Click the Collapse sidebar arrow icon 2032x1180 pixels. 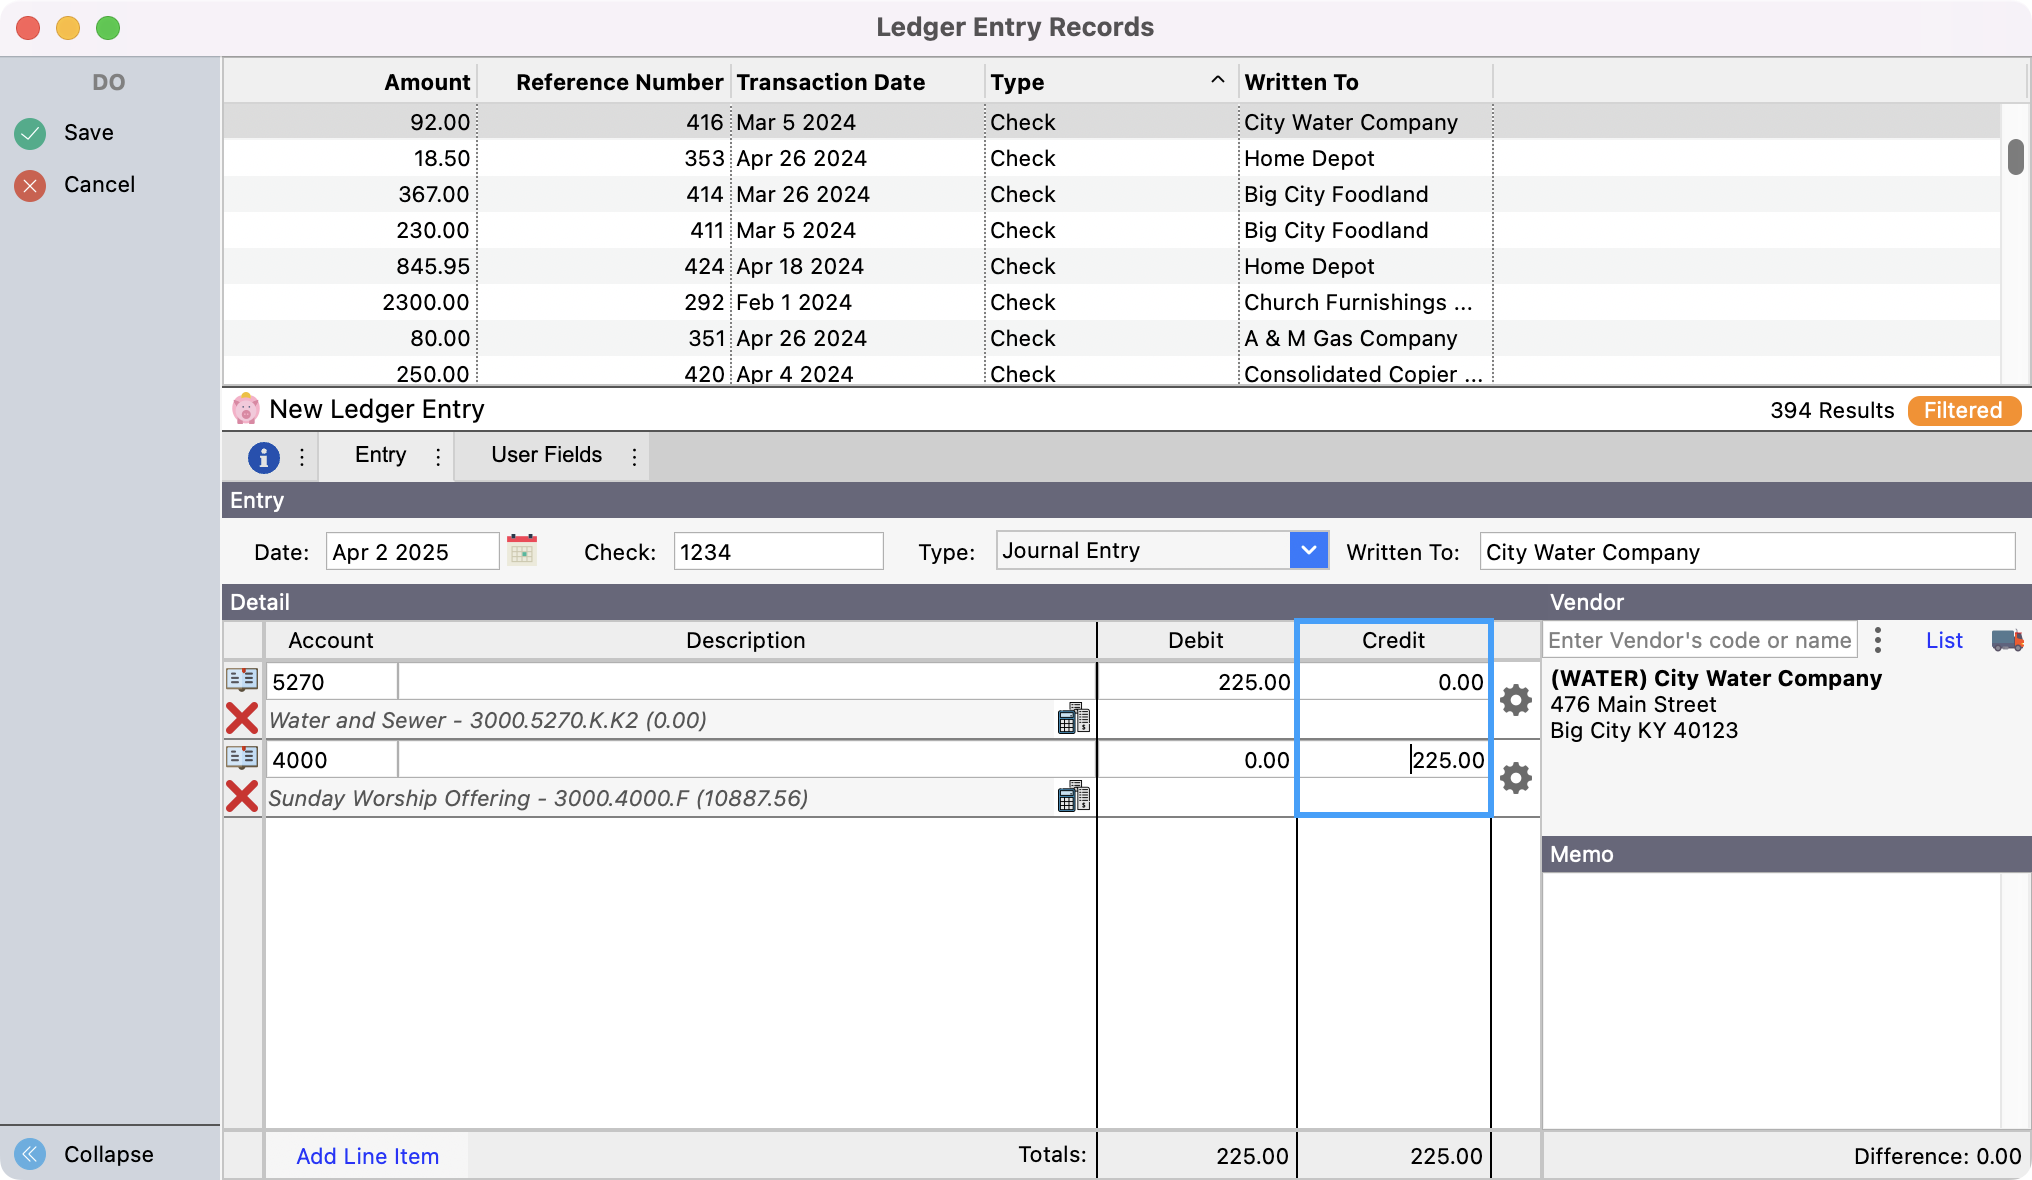click(x=30, y=1154)
